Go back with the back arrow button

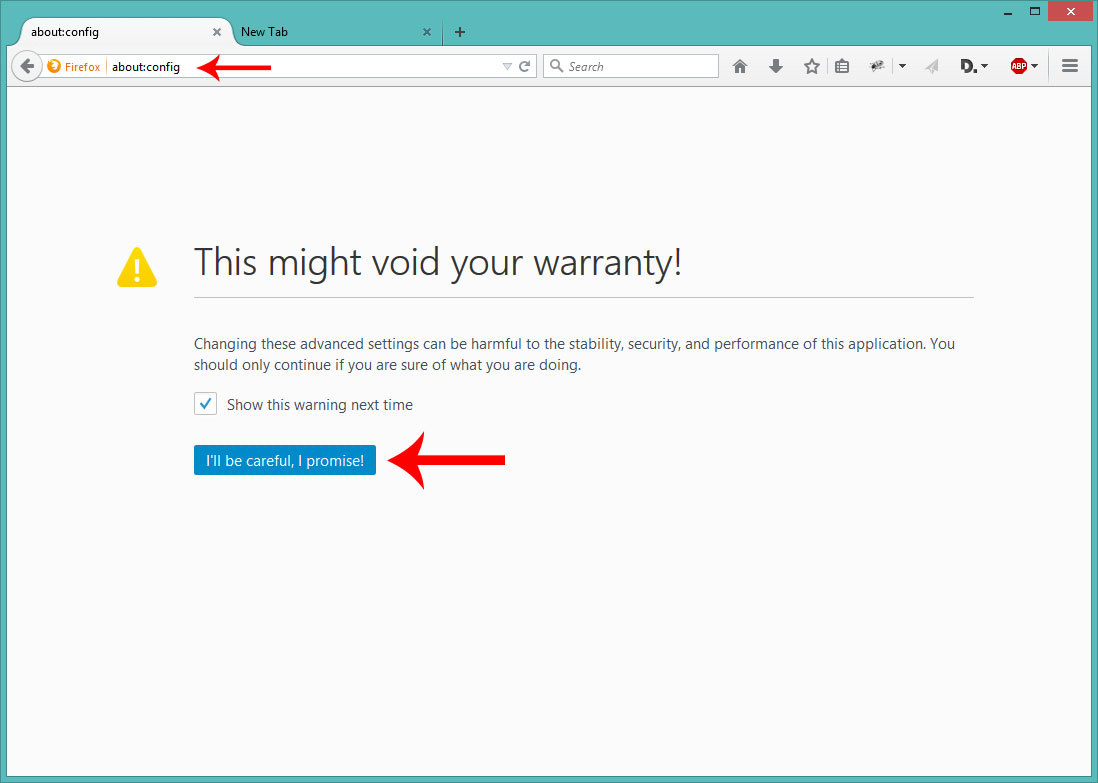(x=27, y=67)
